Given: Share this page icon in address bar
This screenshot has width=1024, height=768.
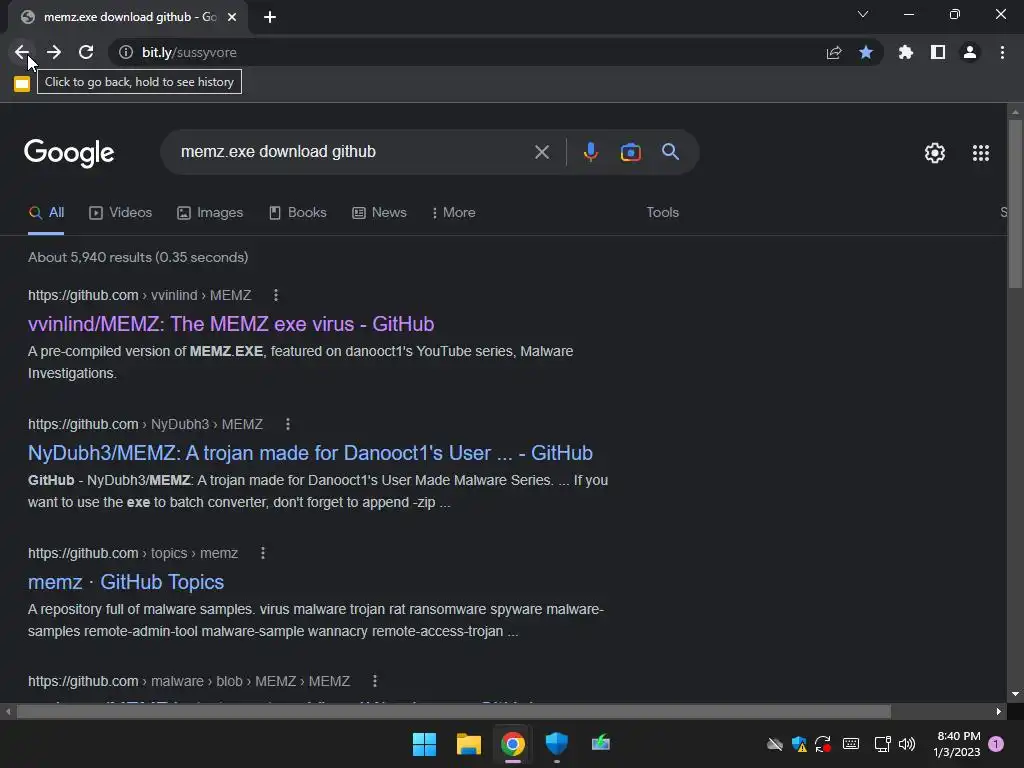Looking at the screenshot, I should 834,52.
